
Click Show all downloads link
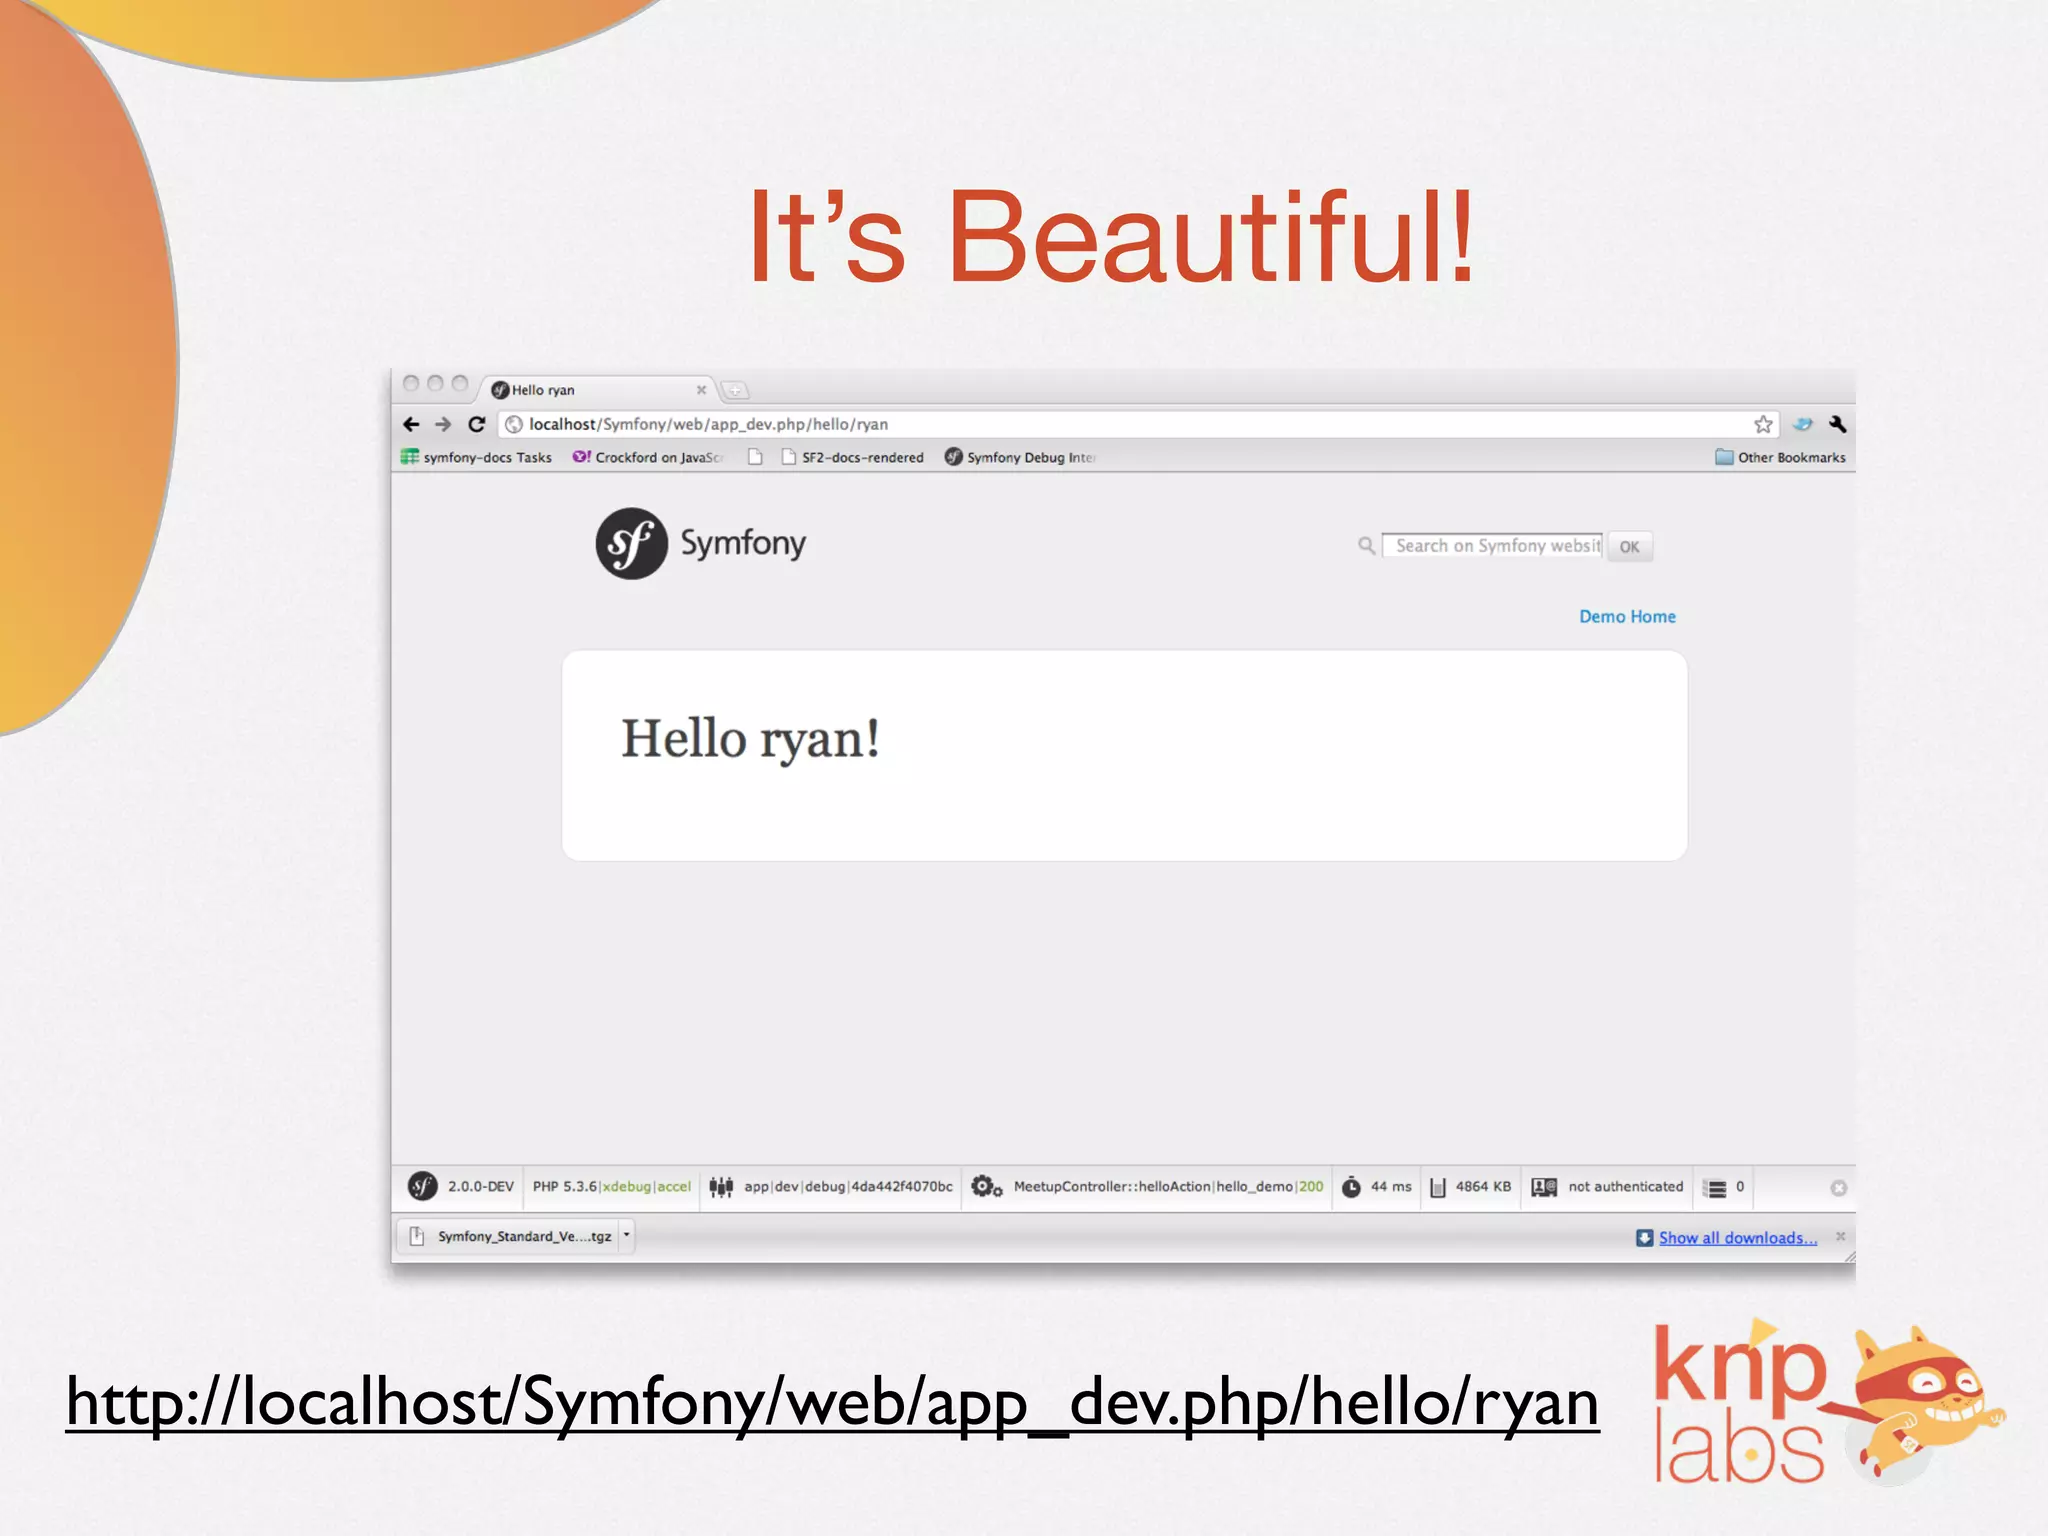[x=1738, y=1238]
